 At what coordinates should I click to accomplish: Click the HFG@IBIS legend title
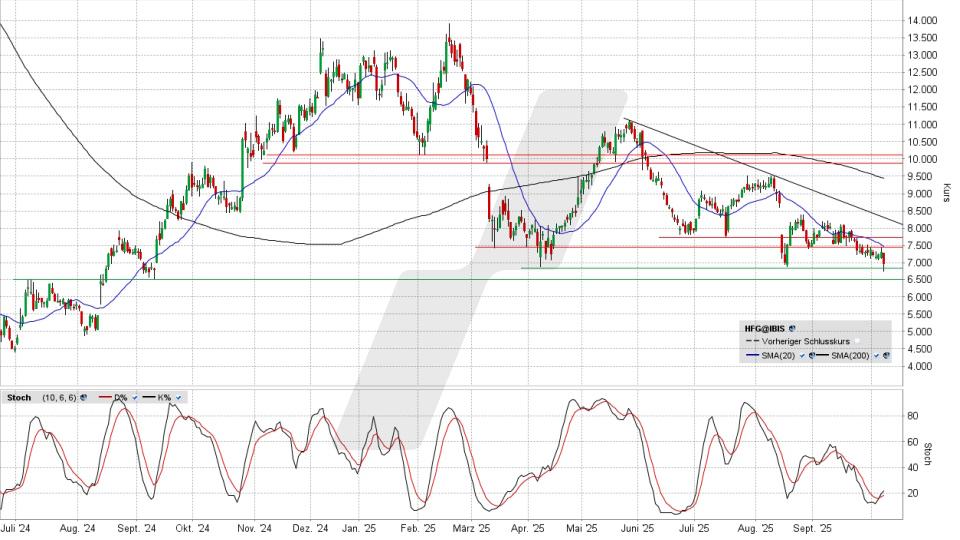(x=762, y=327)
